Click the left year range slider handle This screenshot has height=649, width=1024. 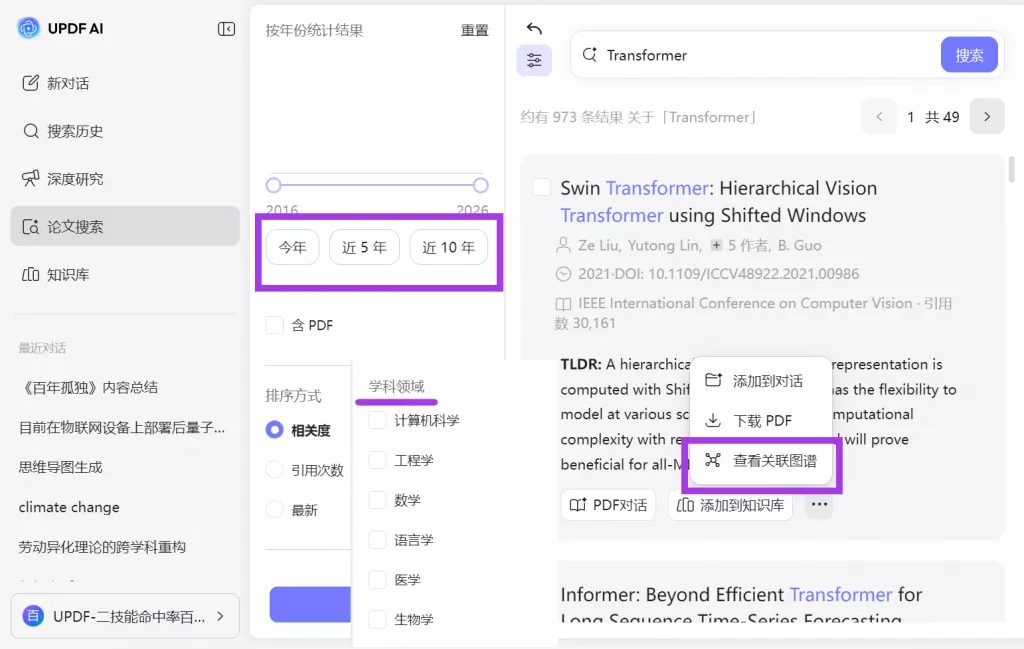pos(273,185)
